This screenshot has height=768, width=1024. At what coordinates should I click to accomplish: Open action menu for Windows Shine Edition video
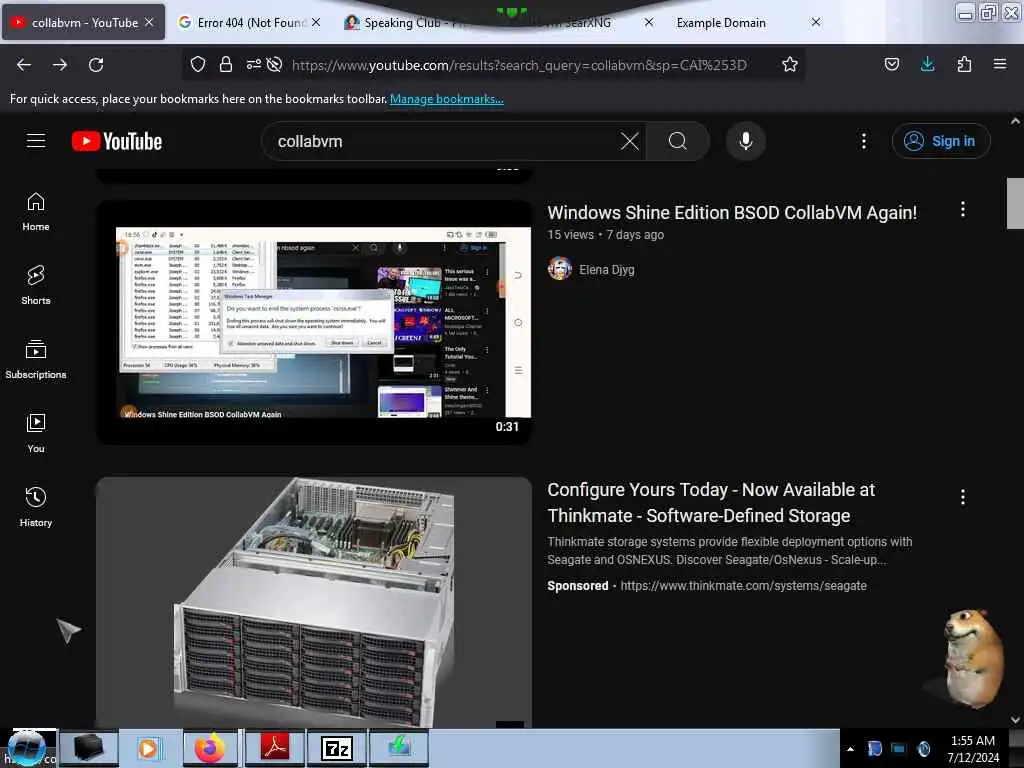(963, 210)
